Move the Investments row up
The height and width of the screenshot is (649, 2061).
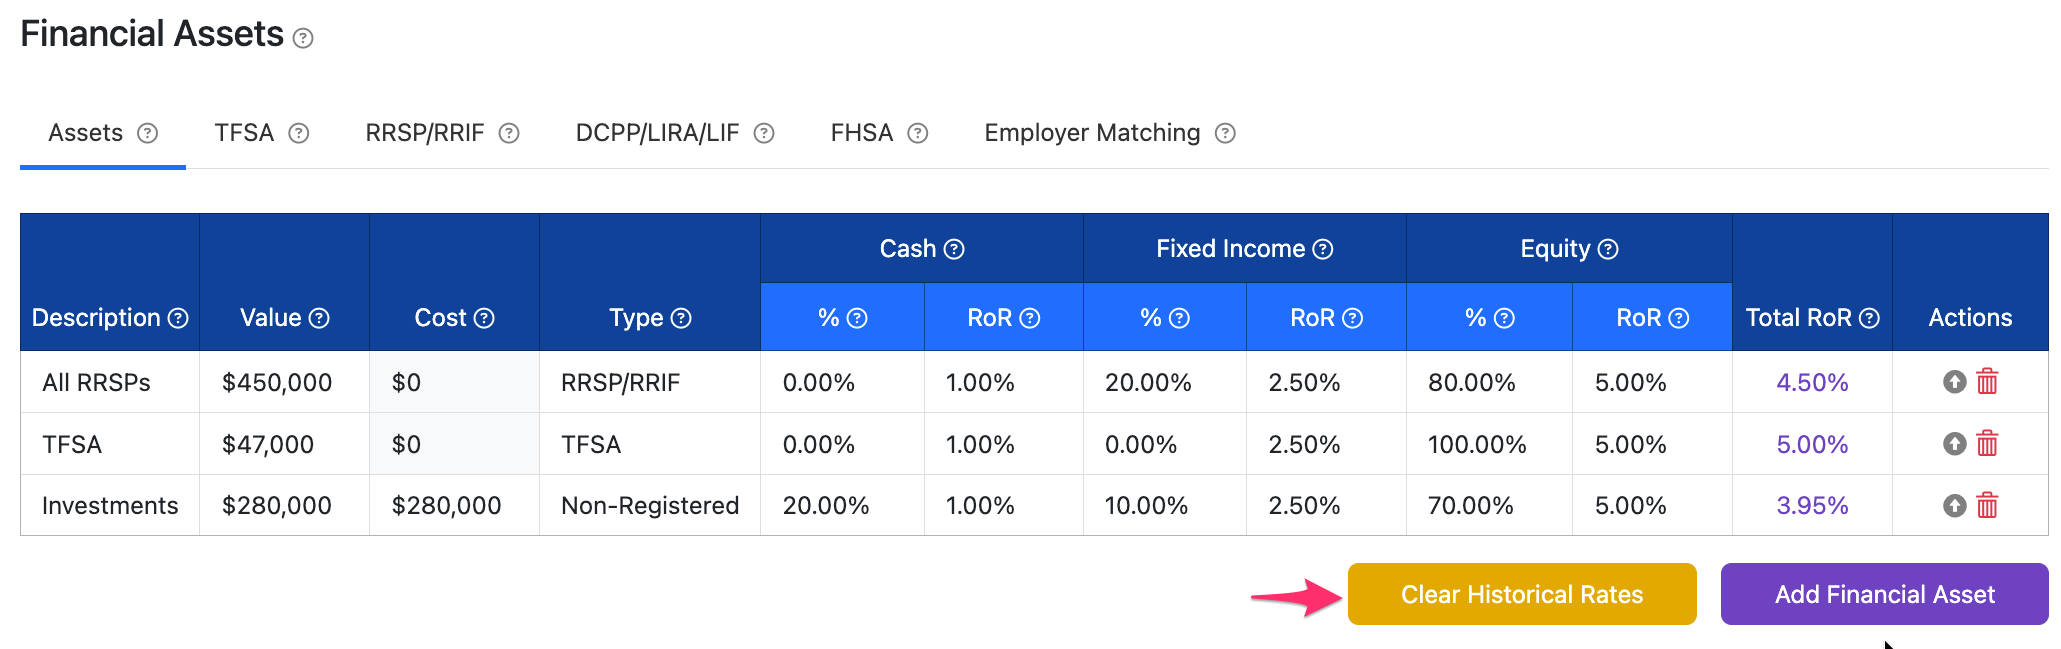point(1954,505)
